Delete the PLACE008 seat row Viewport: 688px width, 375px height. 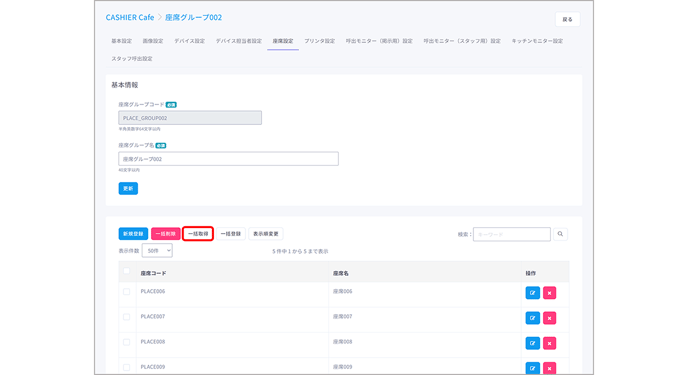coord(549,343)
